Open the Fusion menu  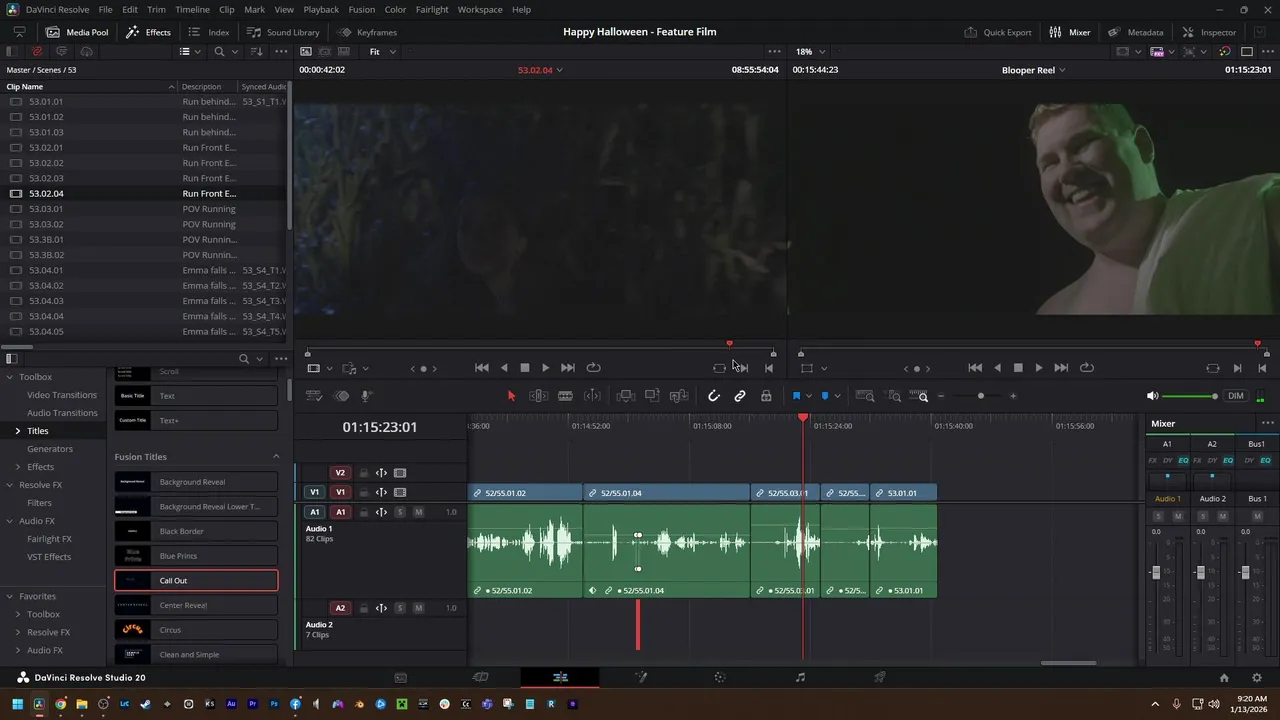[x=361, y=9]
